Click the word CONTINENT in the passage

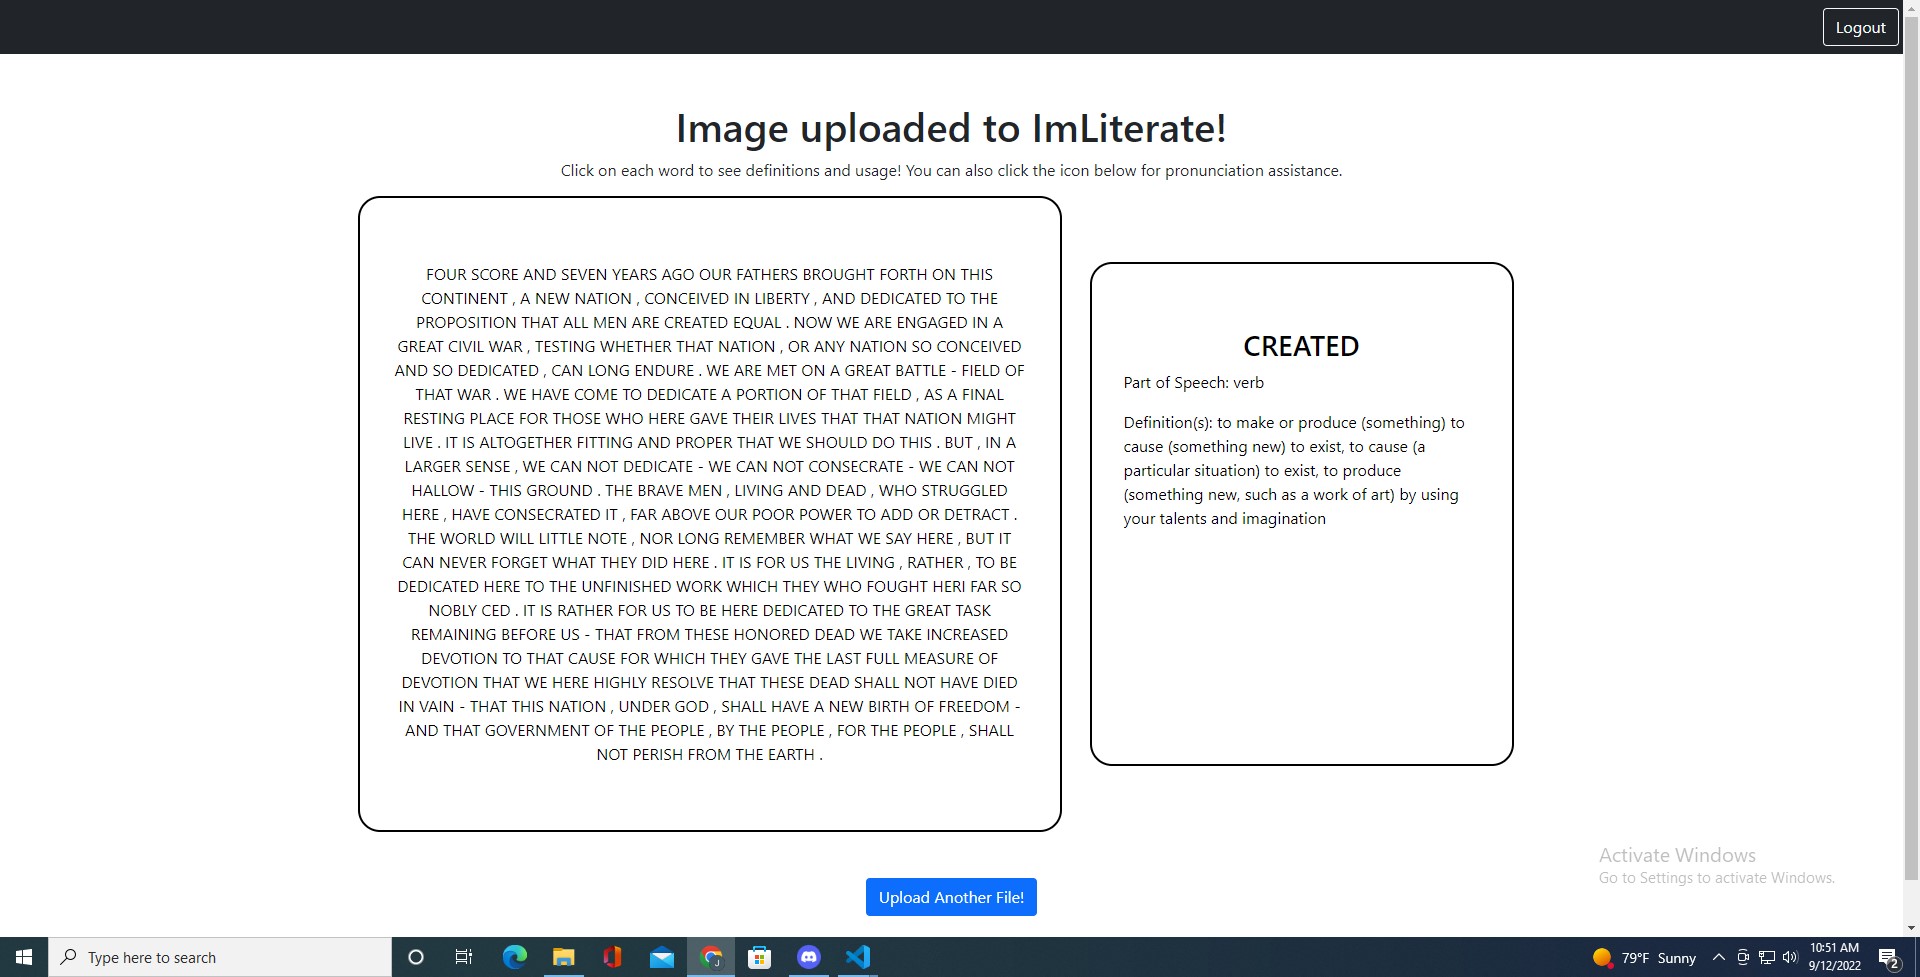(464, 298)
